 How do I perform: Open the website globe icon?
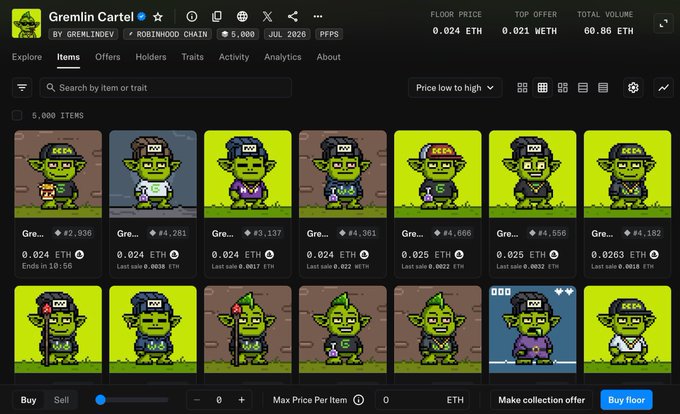coord(242,16)
